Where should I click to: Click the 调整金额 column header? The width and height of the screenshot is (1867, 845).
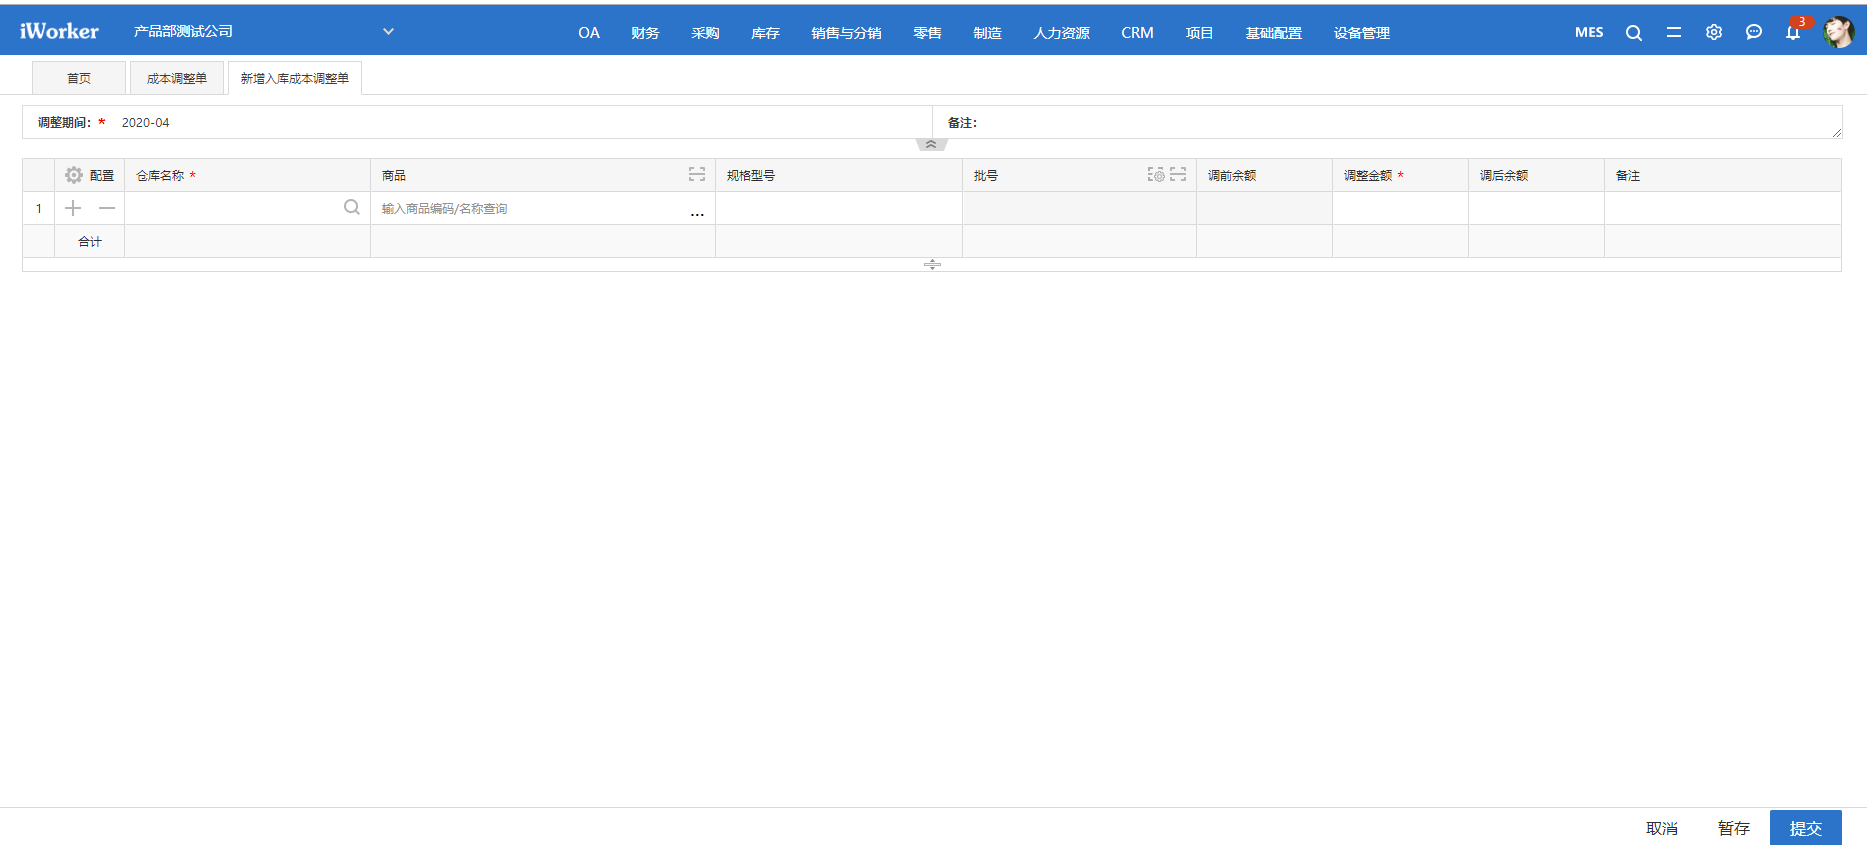click(1400, 175)
